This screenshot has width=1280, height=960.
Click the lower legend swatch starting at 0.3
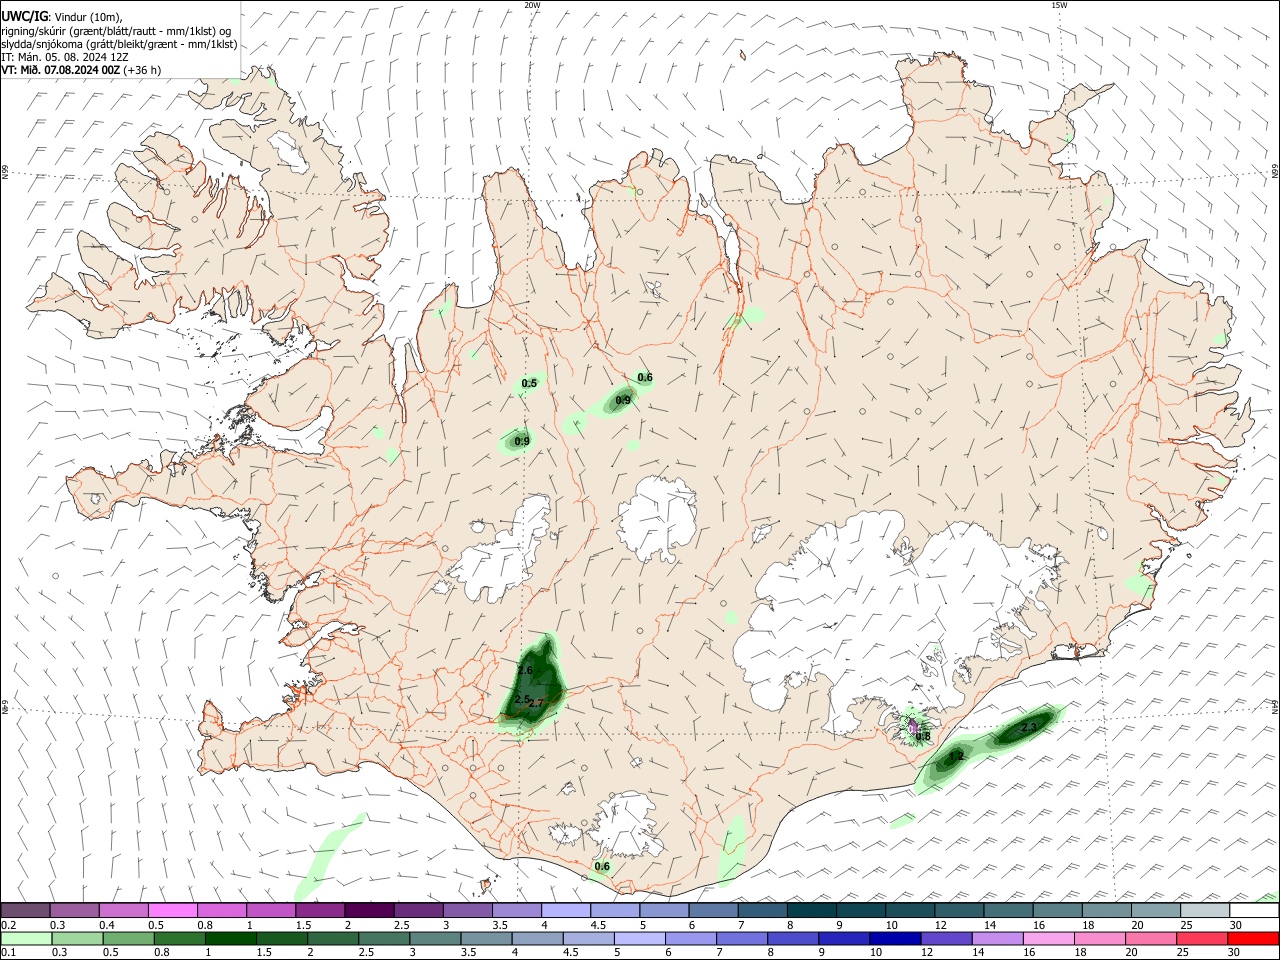tap(77, 938)
